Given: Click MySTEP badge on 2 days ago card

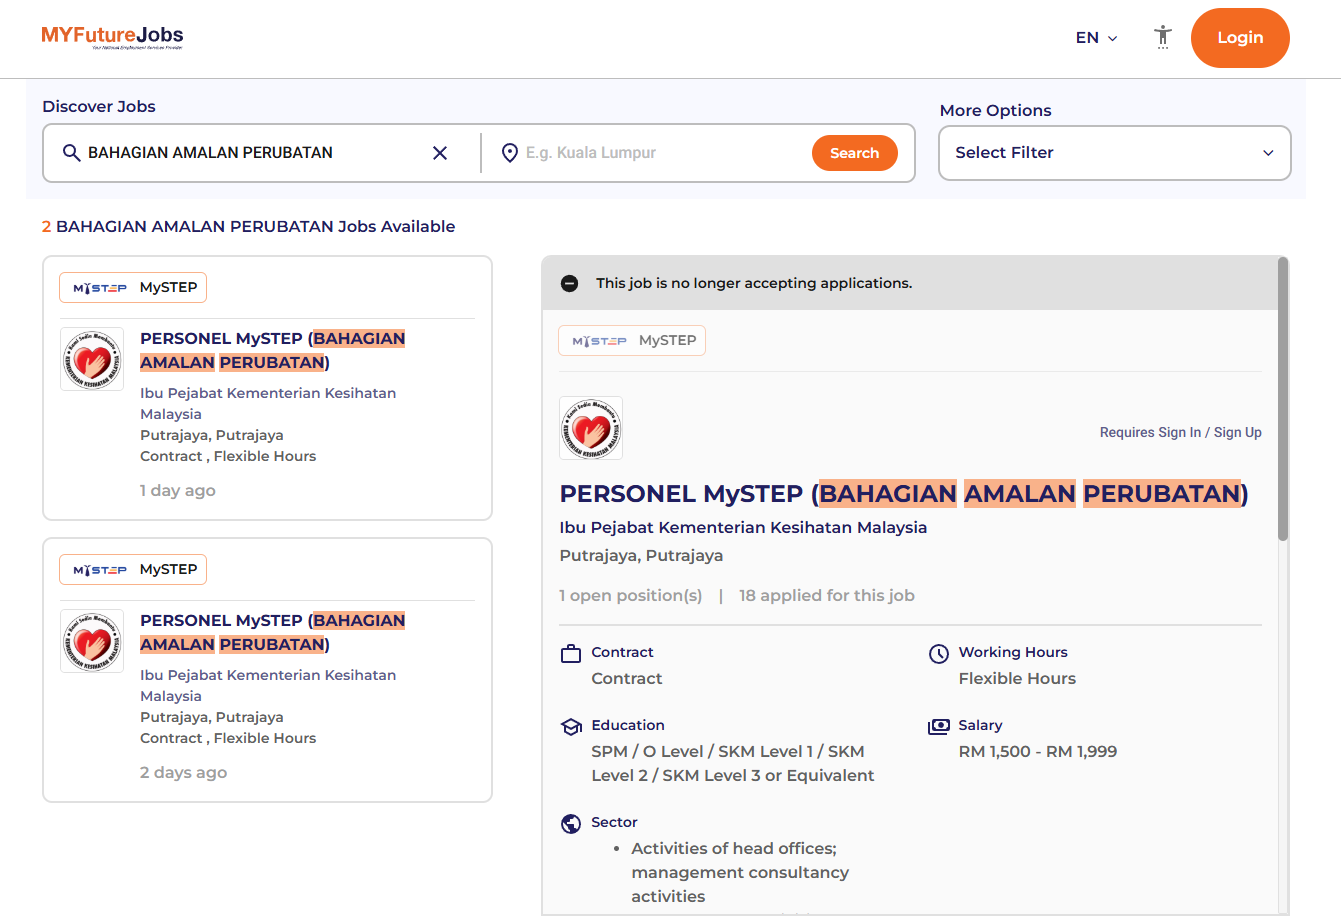Looking at the screenshot, I should click(133, 569).
